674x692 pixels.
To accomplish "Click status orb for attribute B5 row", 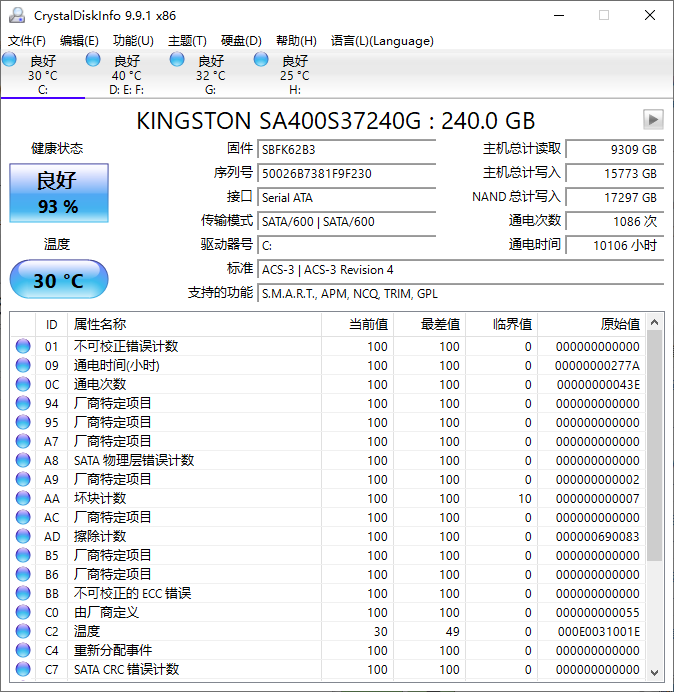I will click(23, 555).
